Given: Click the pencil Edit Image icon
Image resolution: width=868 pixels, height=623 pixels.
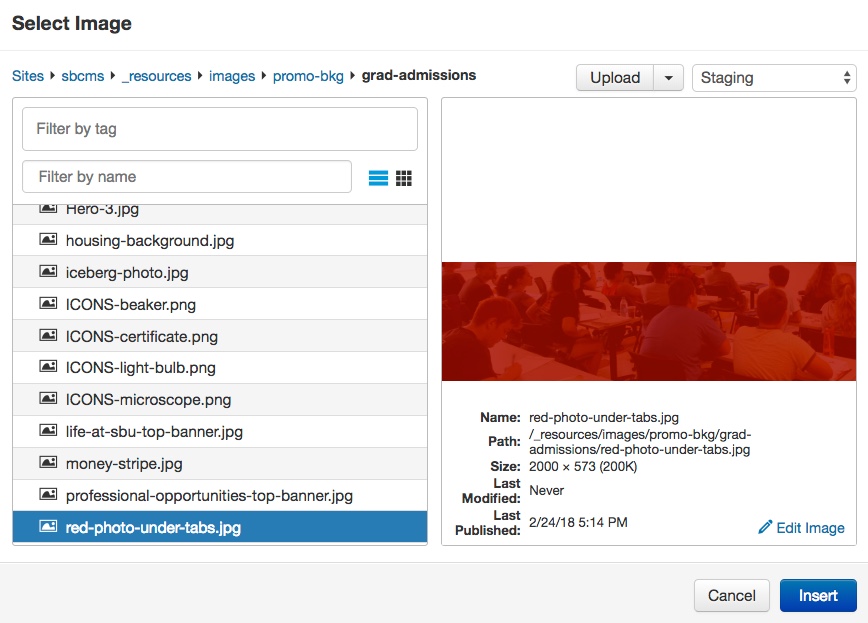Looking at the screenshot, I should pyautogui.click(x=766, y=527).
